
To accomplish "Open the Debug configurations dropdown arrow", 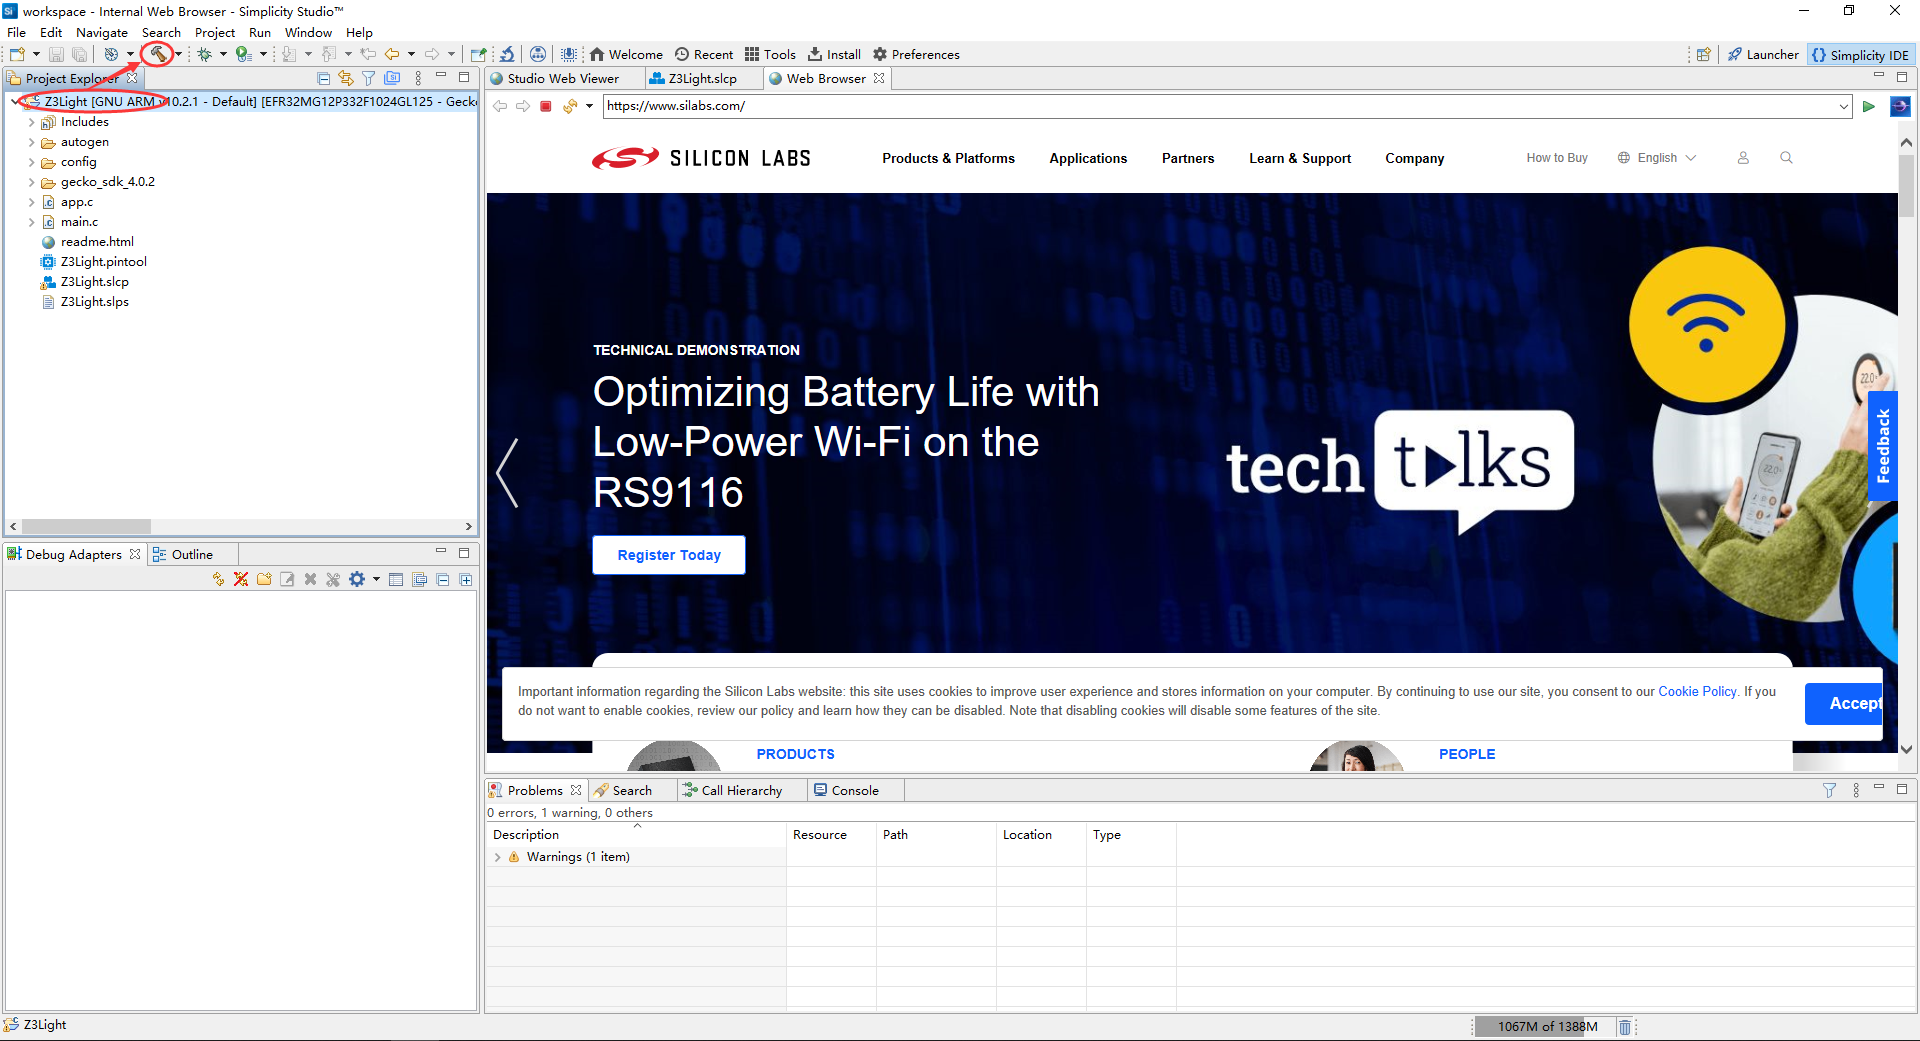I will tap(223, 54).
